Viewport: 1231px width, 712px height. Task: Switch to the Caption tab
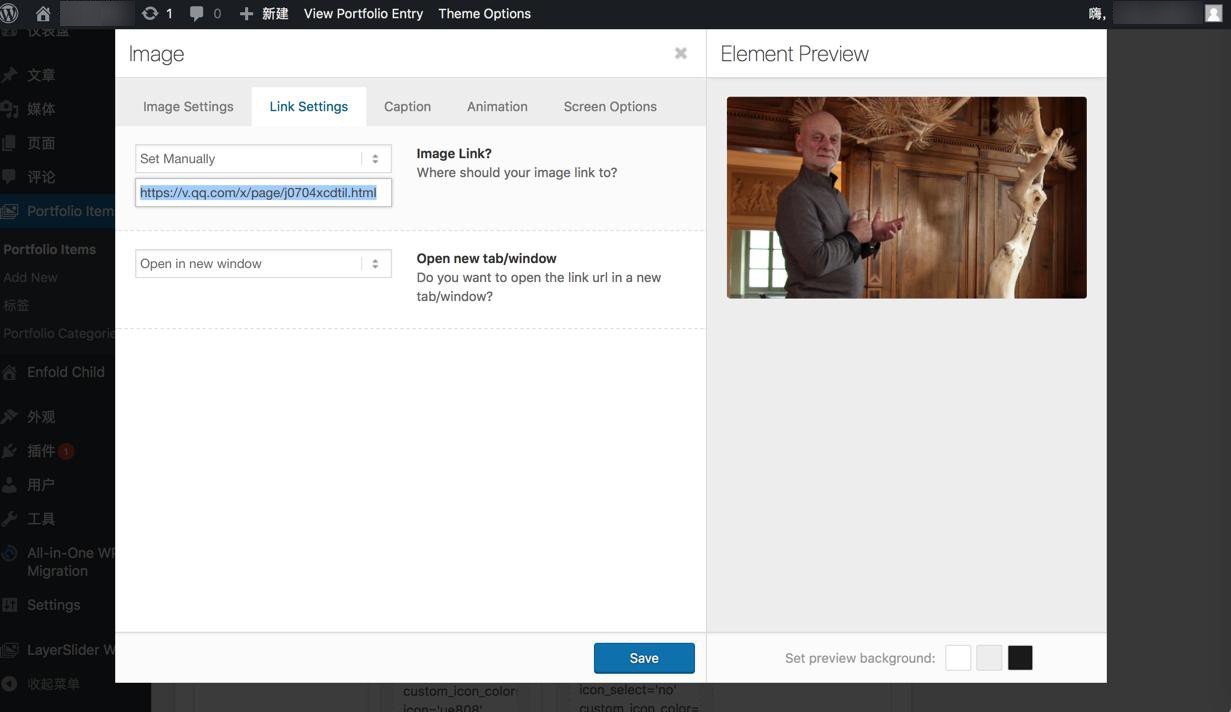(x=407, y=107)
